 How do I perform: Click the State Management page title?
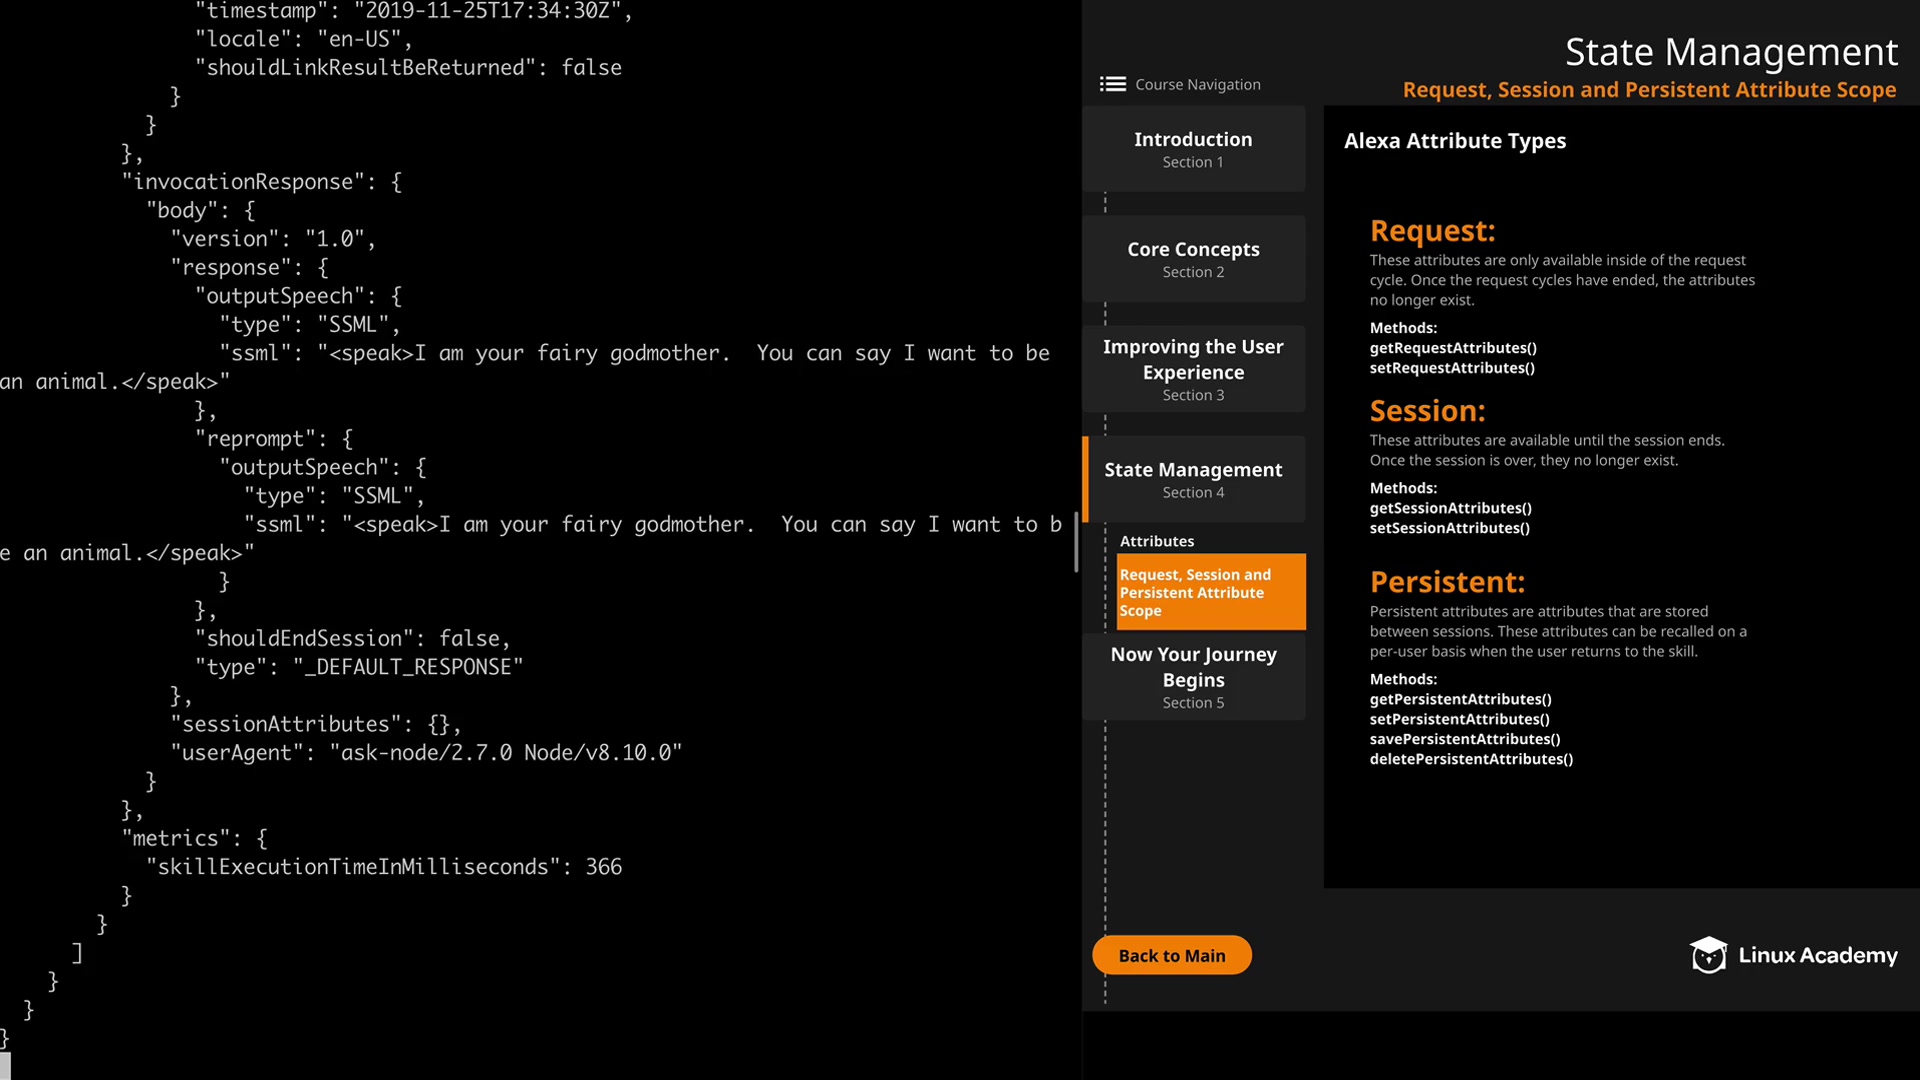(1730, 52)
